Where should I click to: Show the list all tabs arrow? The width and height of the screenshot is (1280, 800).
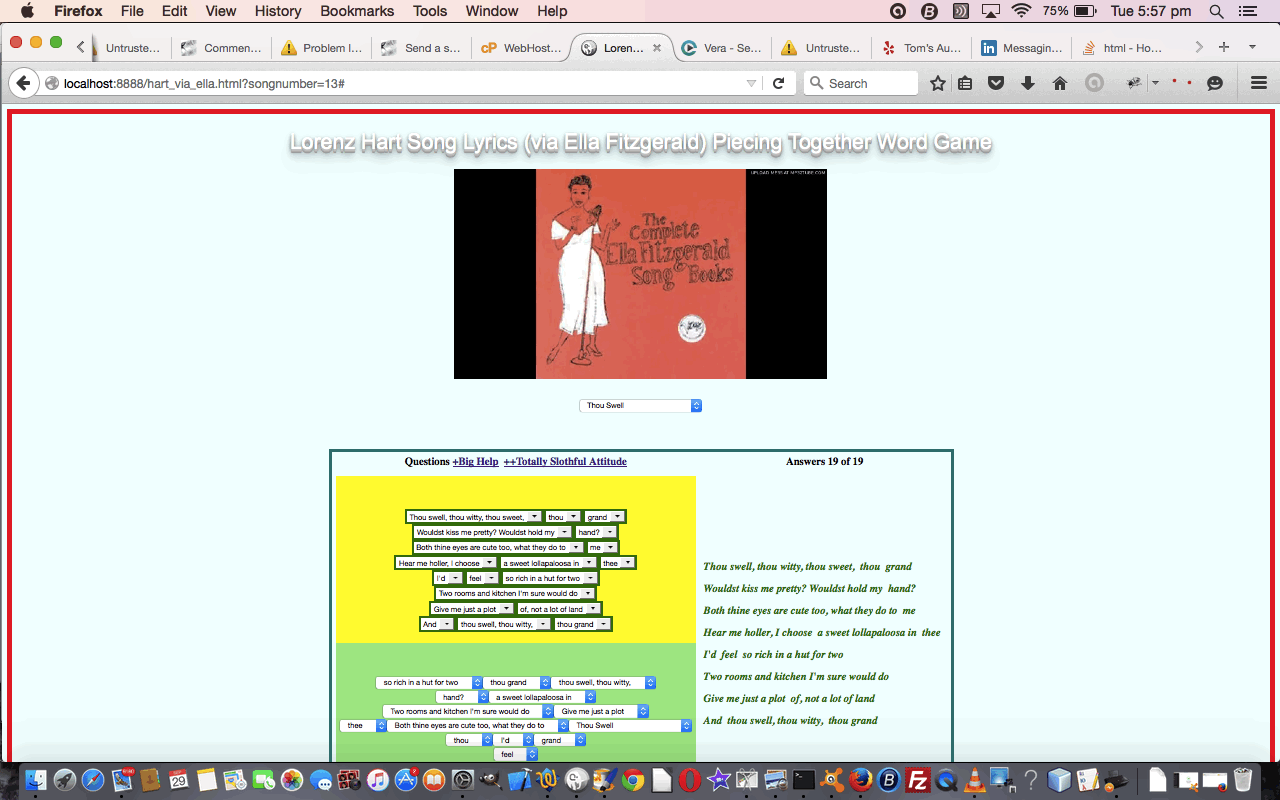[x=1252, y=47]
